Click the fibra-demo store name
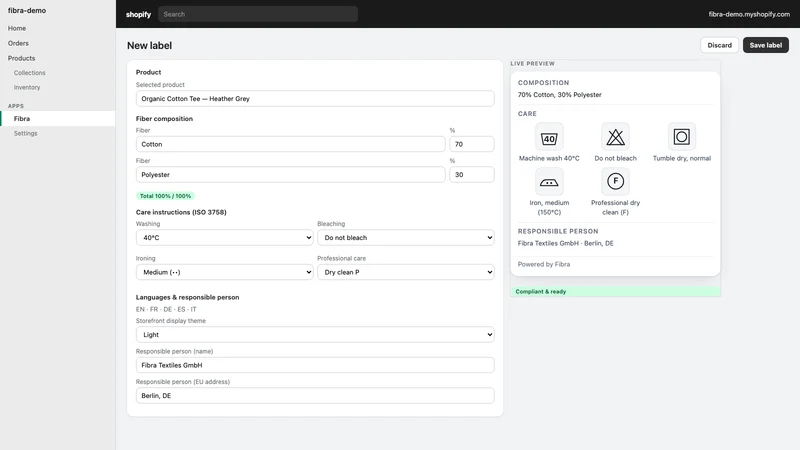The width and height of the screenshot is (800, 450). coord(27,10)
